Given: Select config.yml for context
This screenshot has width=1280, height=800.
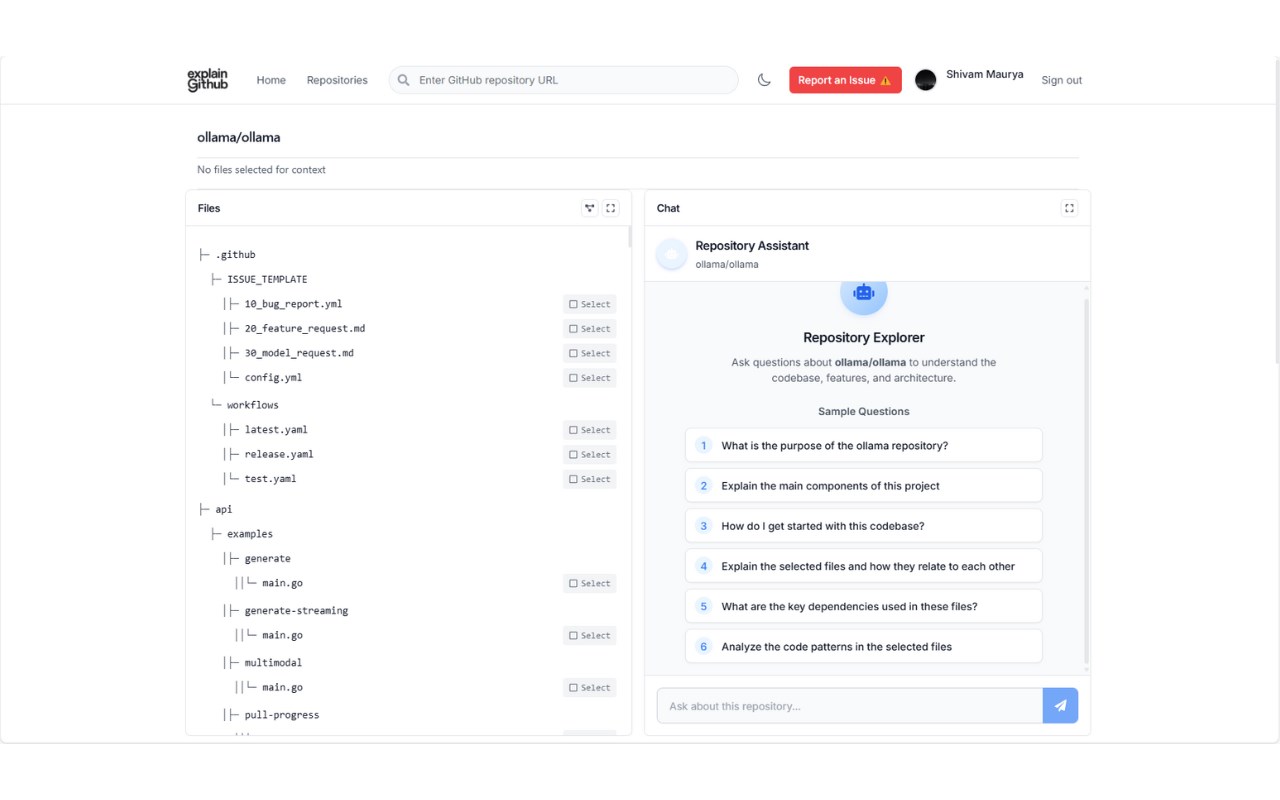Looking at the screenshot, I should click(x=590, y=378).
